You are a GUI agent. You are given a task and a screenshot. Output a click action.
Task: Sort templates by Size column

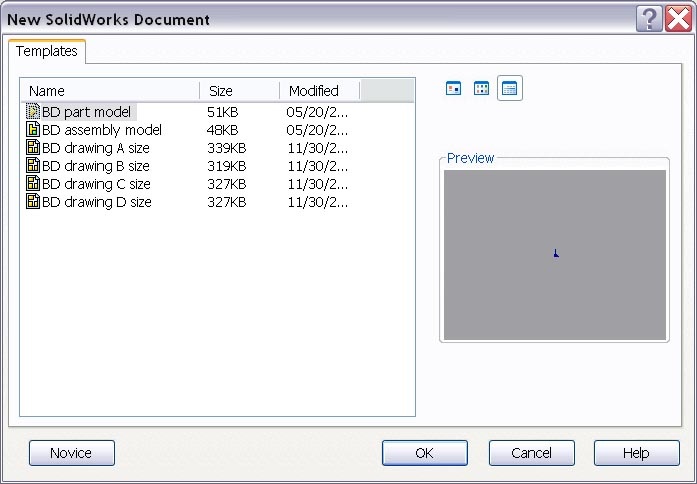(240, 91)
